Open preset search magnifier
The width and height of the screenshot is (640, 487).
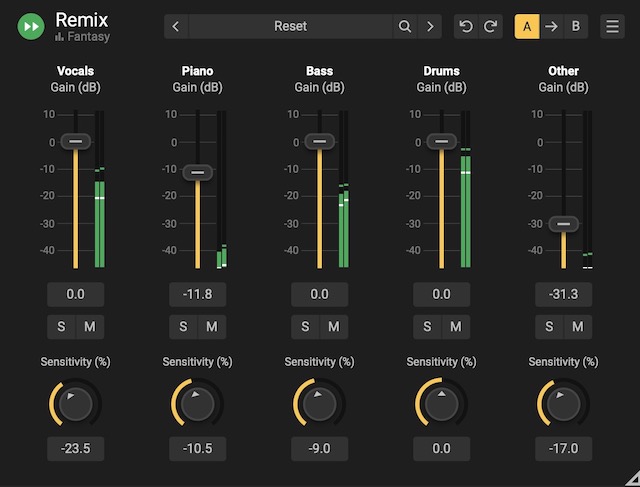tap(405, 27)
